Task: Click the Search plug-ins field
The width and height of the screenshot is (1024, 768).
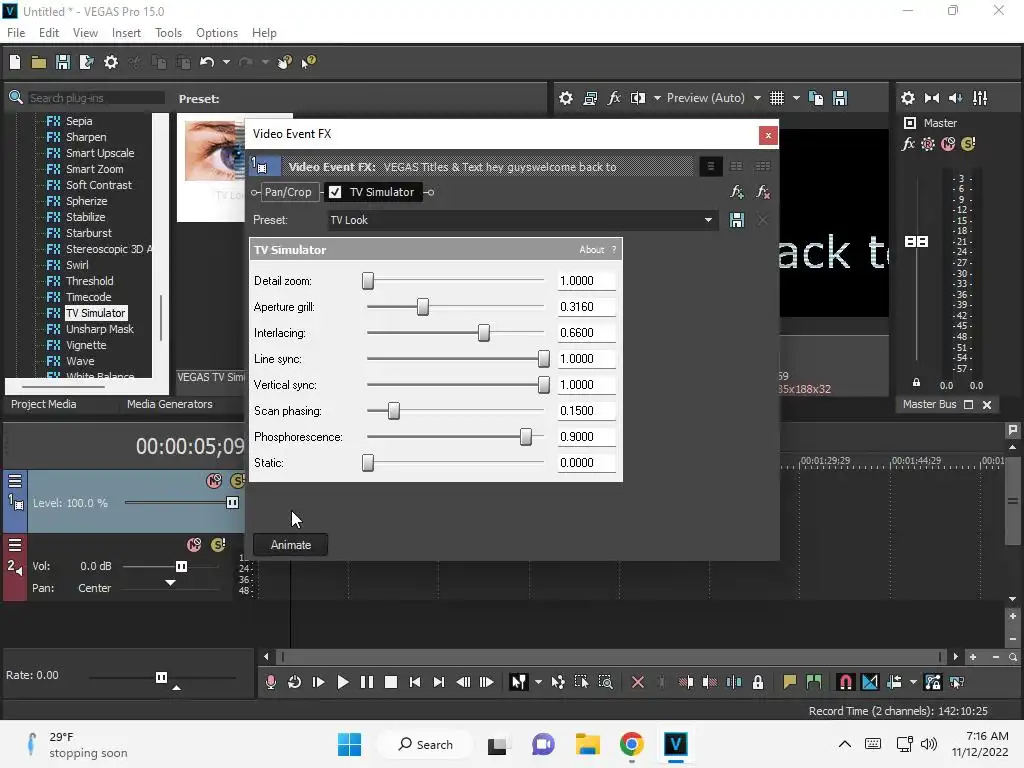Action: pyautogui.click(x=95, y=98)
